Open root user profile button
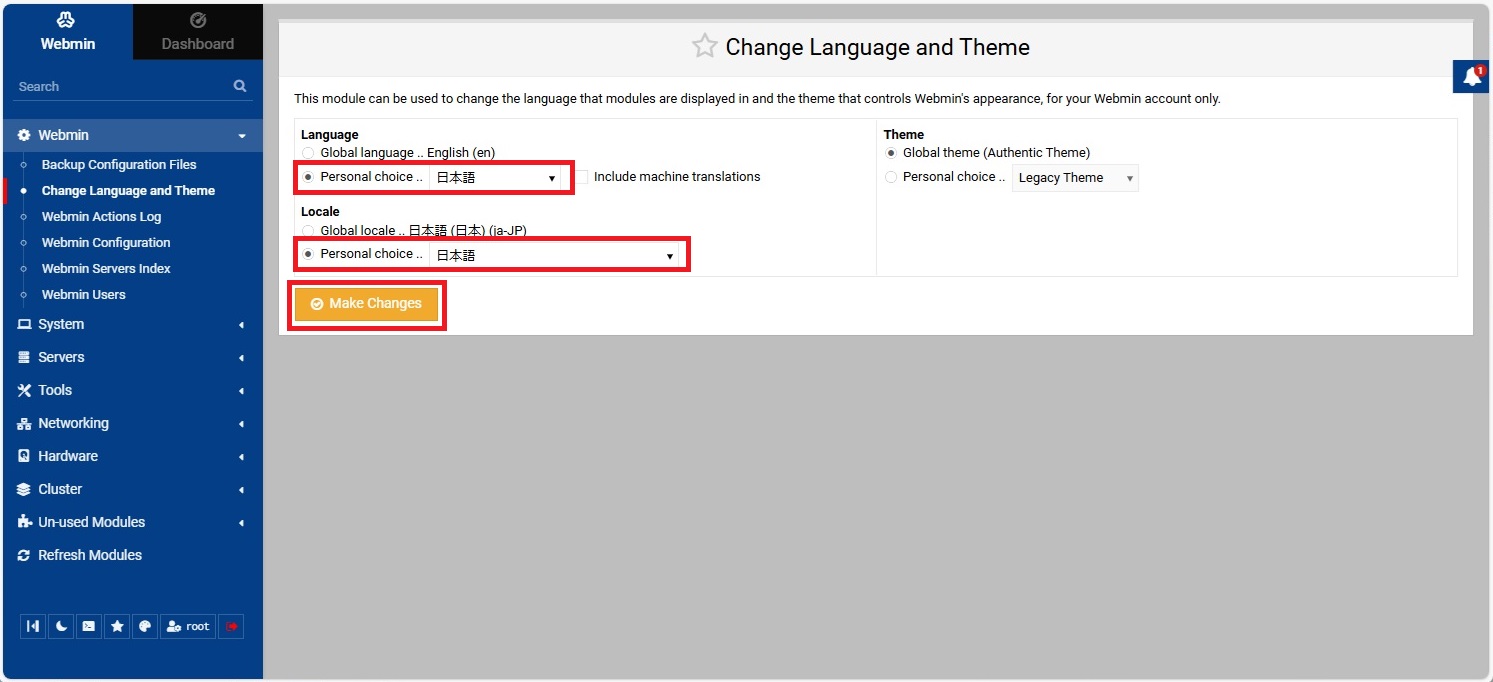 pos(188,626)
